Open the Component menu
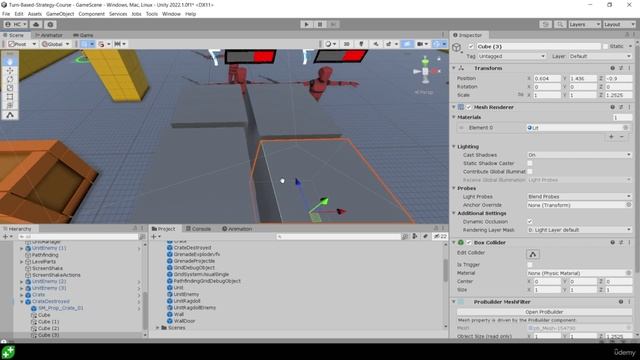Image resolution: width=640 pixels, height=360 pixels. point(91,14)
